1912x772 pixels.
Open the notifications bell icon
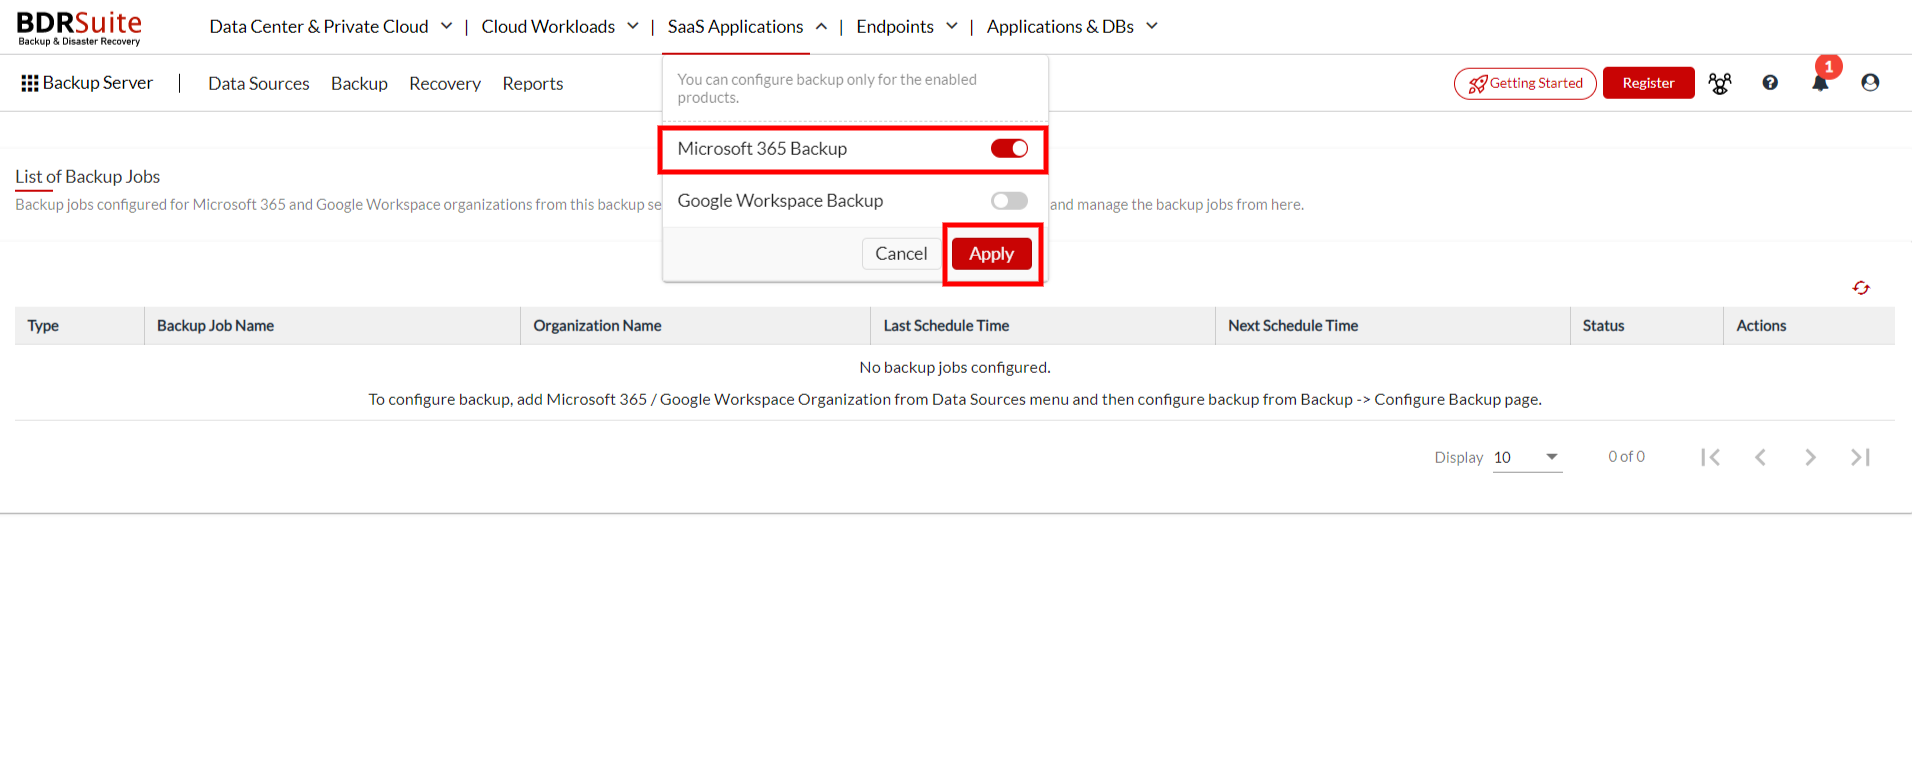(1820, 83)
